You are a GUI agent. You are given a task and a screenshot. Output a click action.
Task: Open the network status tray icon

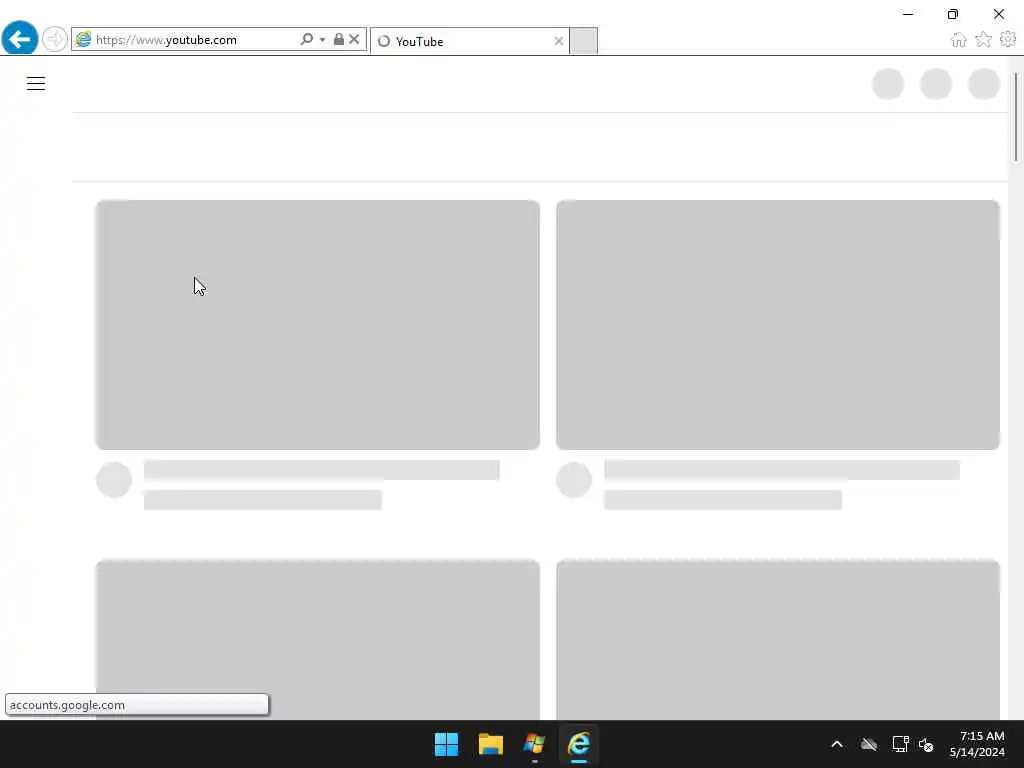[901, 744]
